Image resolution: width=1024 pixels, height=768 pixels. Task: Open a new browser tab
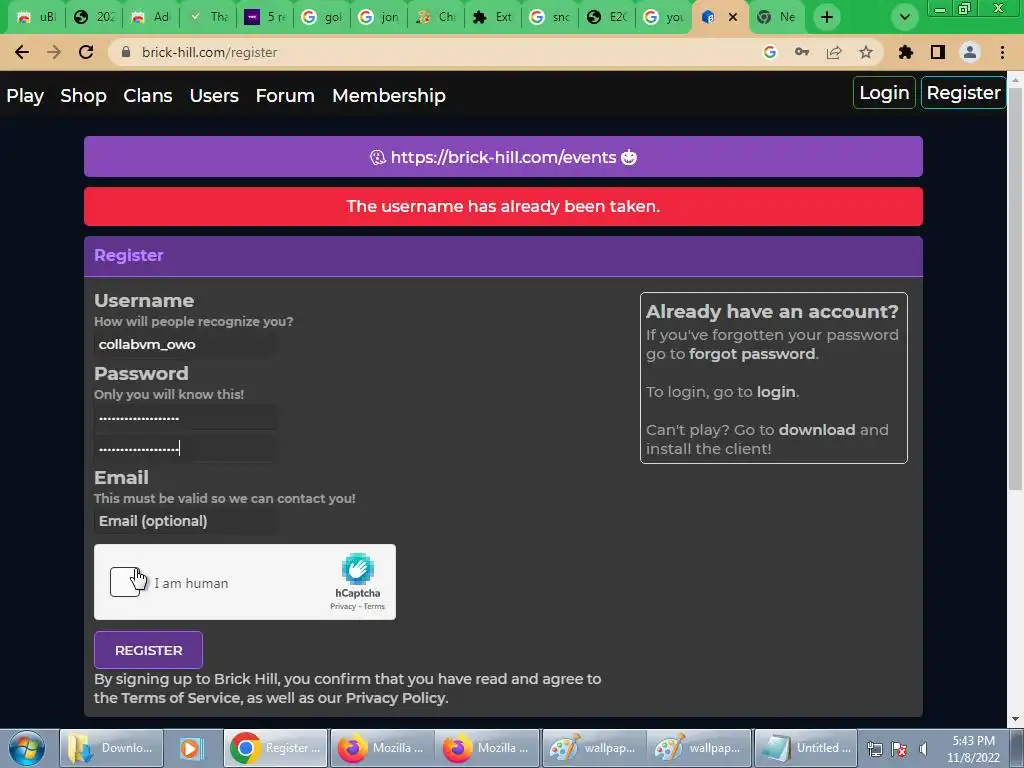pyautogui.click(x=827, y=17)
